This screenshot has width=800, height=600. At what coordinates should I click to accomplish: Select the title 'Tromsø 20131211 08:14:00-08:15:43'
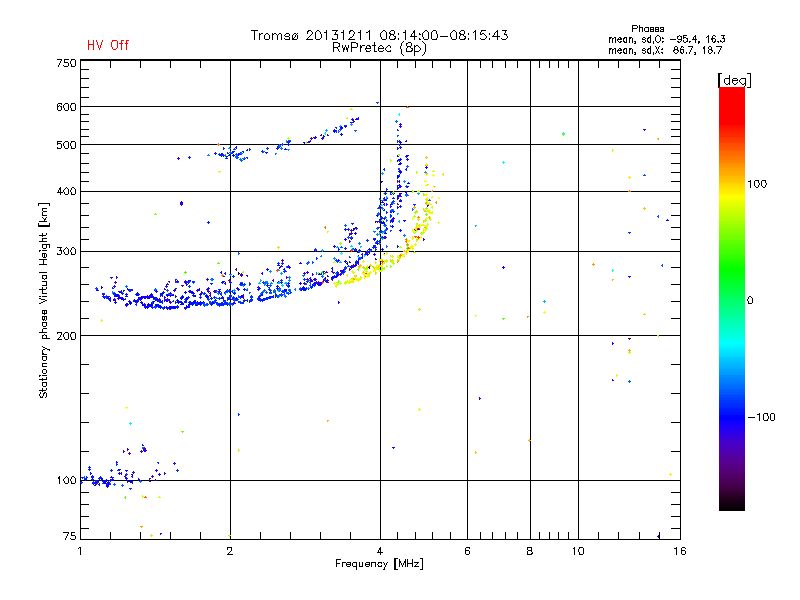pyautogui.click(x=379, y=35)
